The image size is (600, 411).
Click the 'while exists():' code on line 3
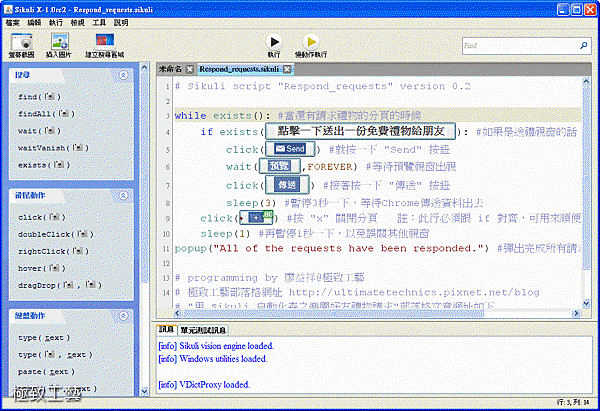[223, 116]
